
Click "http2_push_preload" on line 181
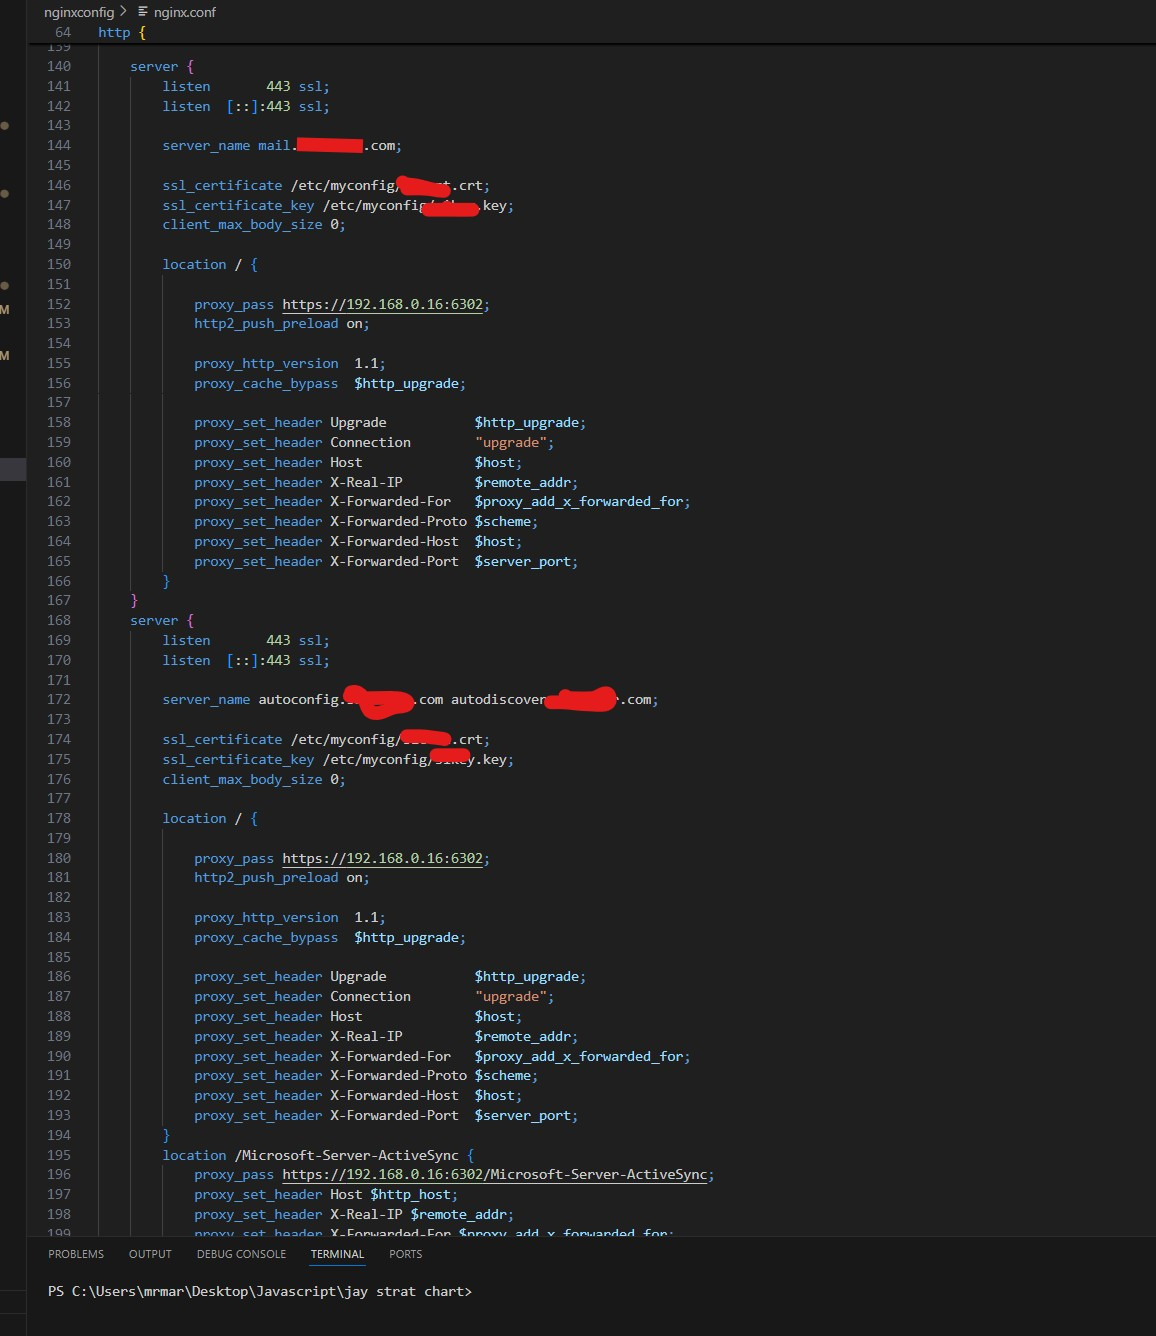pyautogui.click(x=266, y=878)
